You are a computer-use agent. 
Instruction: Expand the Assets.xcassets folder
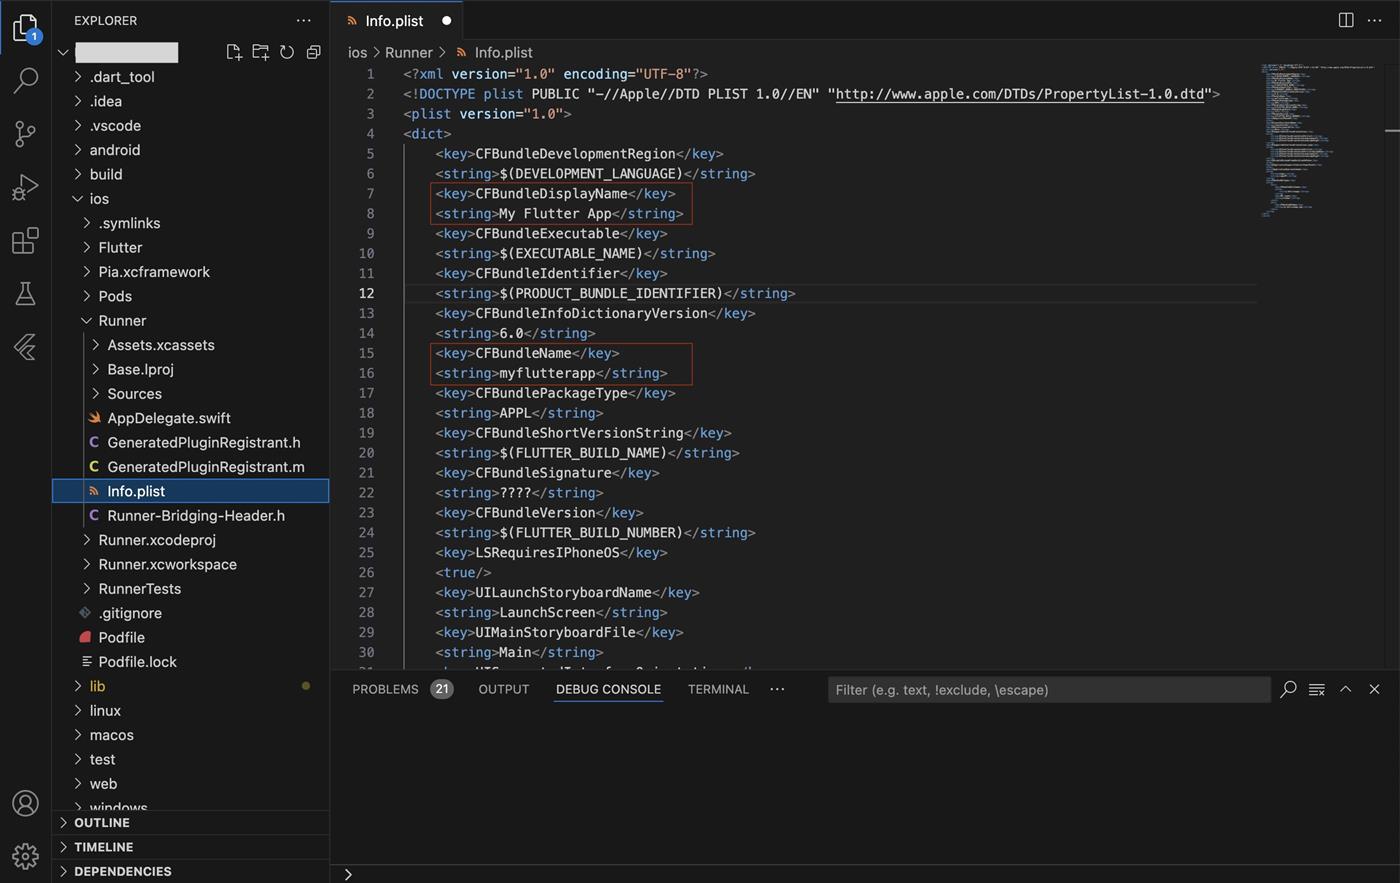(x=190, y=345)
